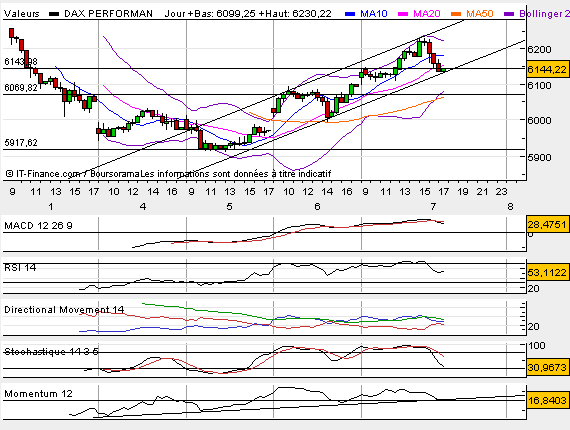This screenshot has width=570, height=430.
Task: Click the hour 19 label on time axis
Action: tap(463, 192)
